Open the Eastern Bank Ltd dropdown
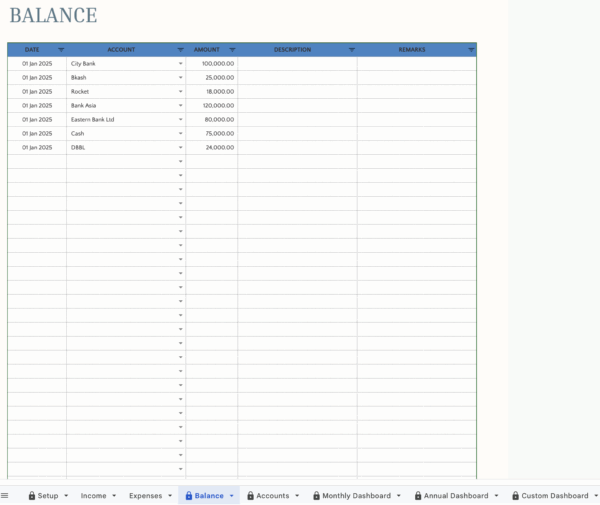 [x=181, y=119]
